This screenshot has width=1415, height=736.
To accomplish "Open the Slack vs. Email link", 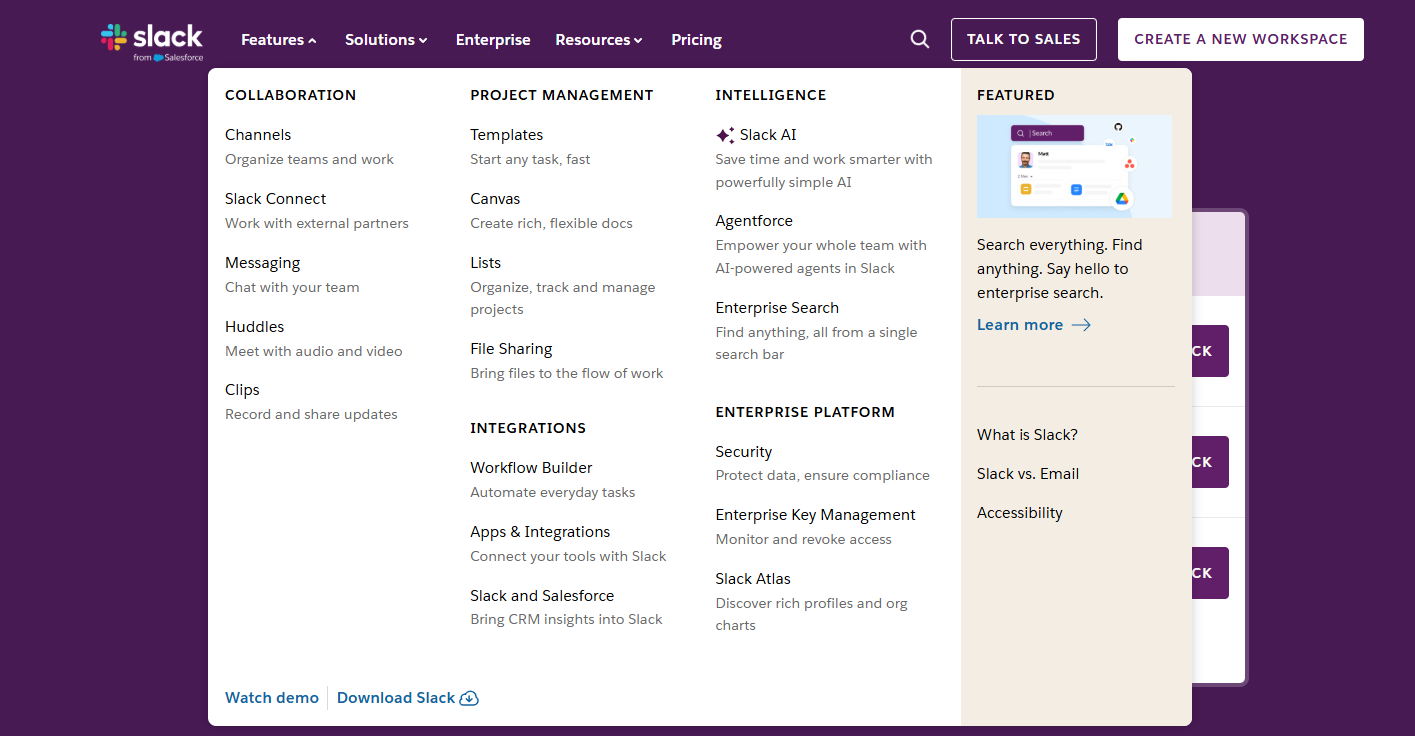I will [x=1028, y=474].
